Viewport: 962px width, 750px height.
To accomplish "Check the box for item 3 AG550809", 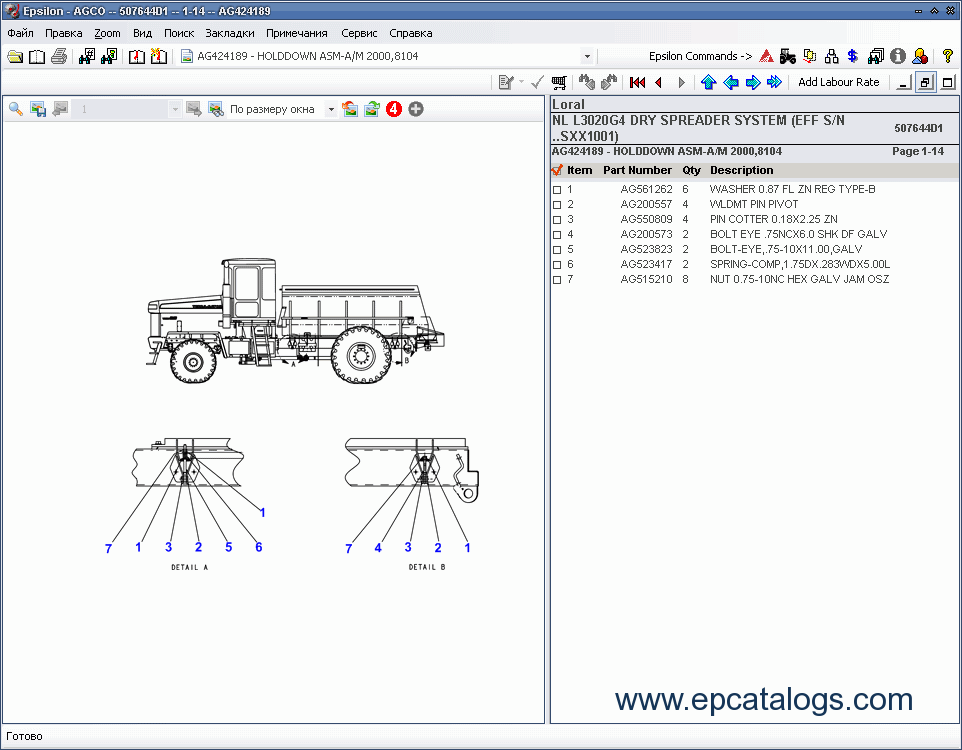I will 557,220.
